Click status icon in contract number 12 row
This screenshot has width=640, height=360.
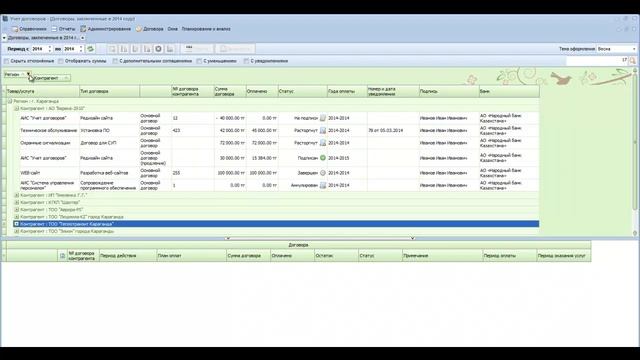coord(322,118)
